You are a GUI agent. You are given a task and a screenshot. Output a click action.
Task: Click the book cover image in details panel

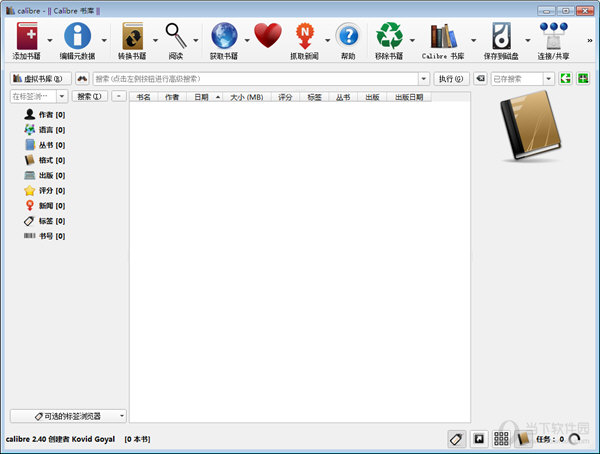[x=531, y=126]
